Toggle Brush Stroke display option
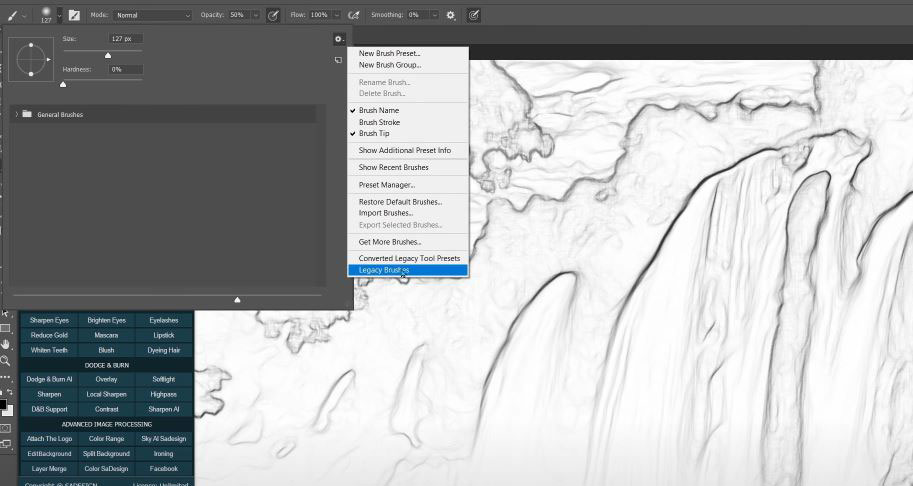The height and width of the screenshot is (486, 913). point(379,122)
